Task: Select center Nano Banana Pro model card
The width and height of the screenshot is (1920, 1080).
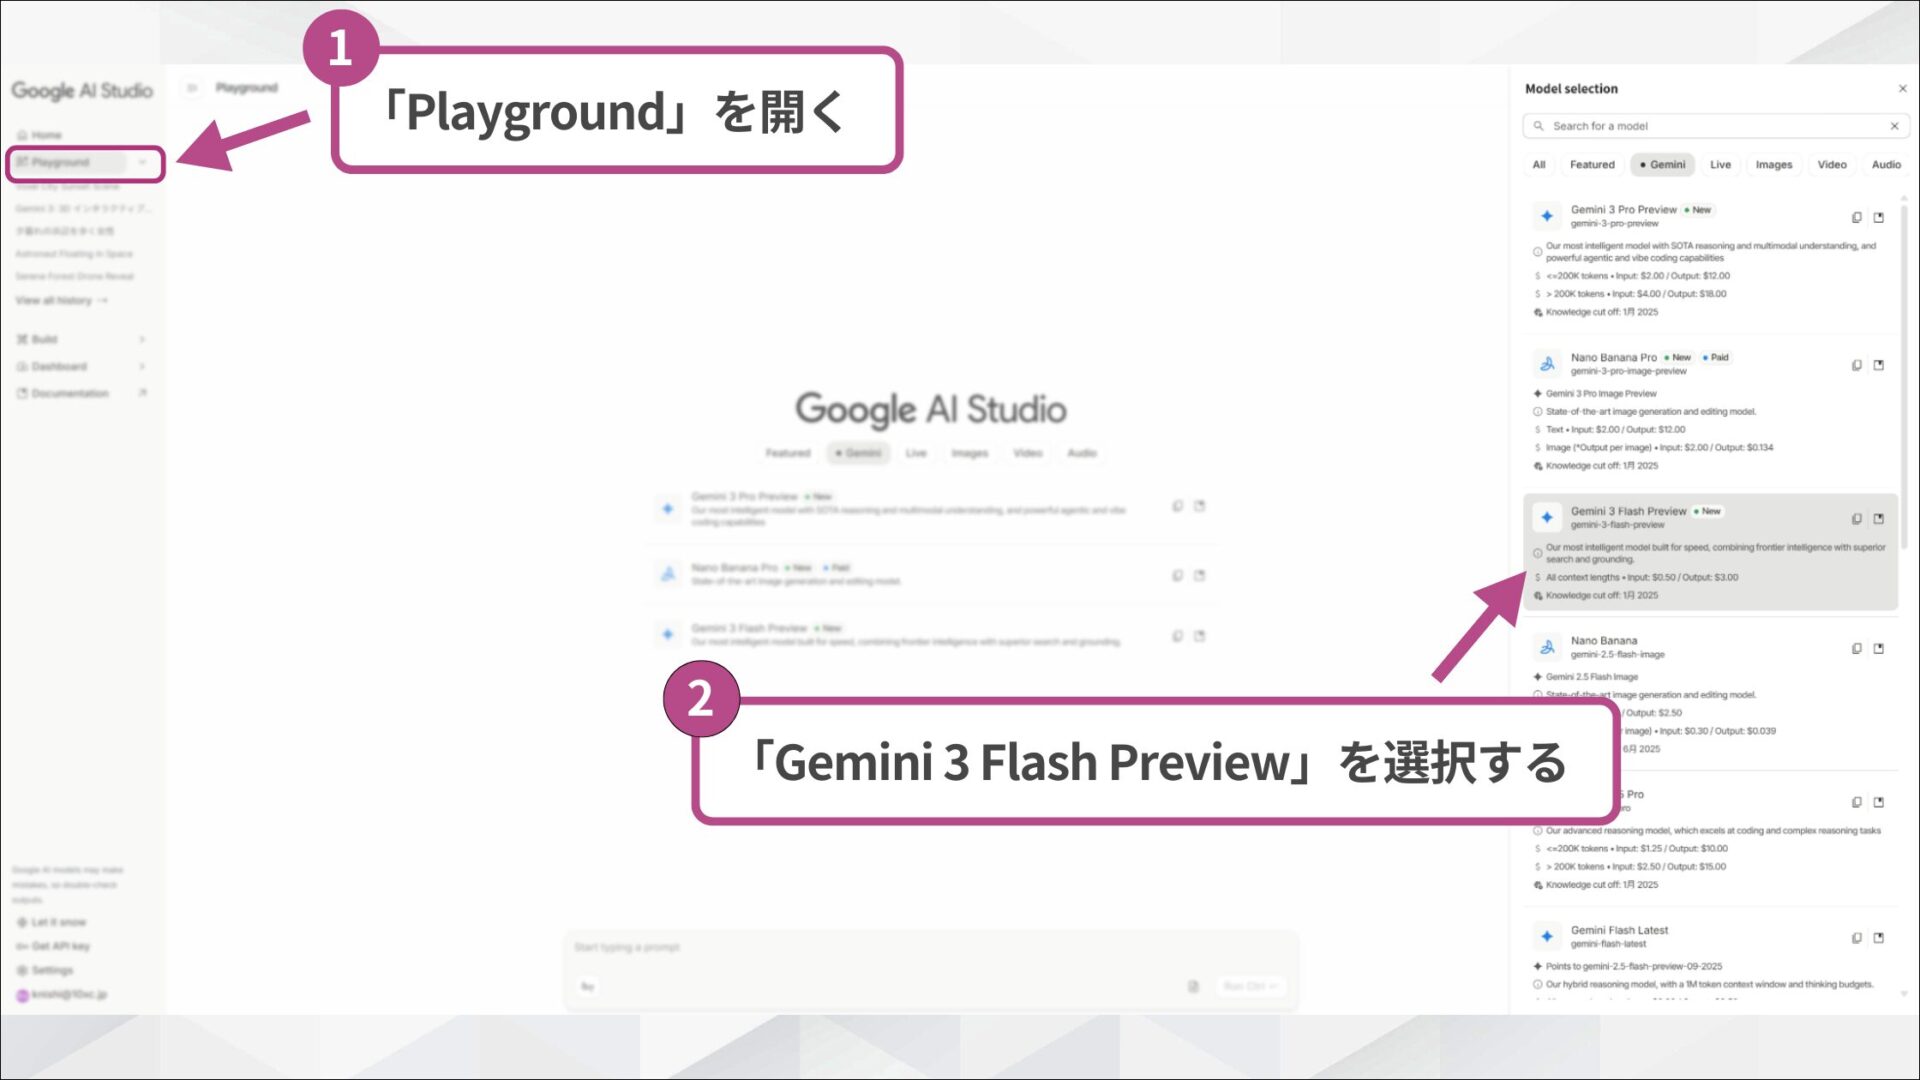Action: [x=930, y=574]
